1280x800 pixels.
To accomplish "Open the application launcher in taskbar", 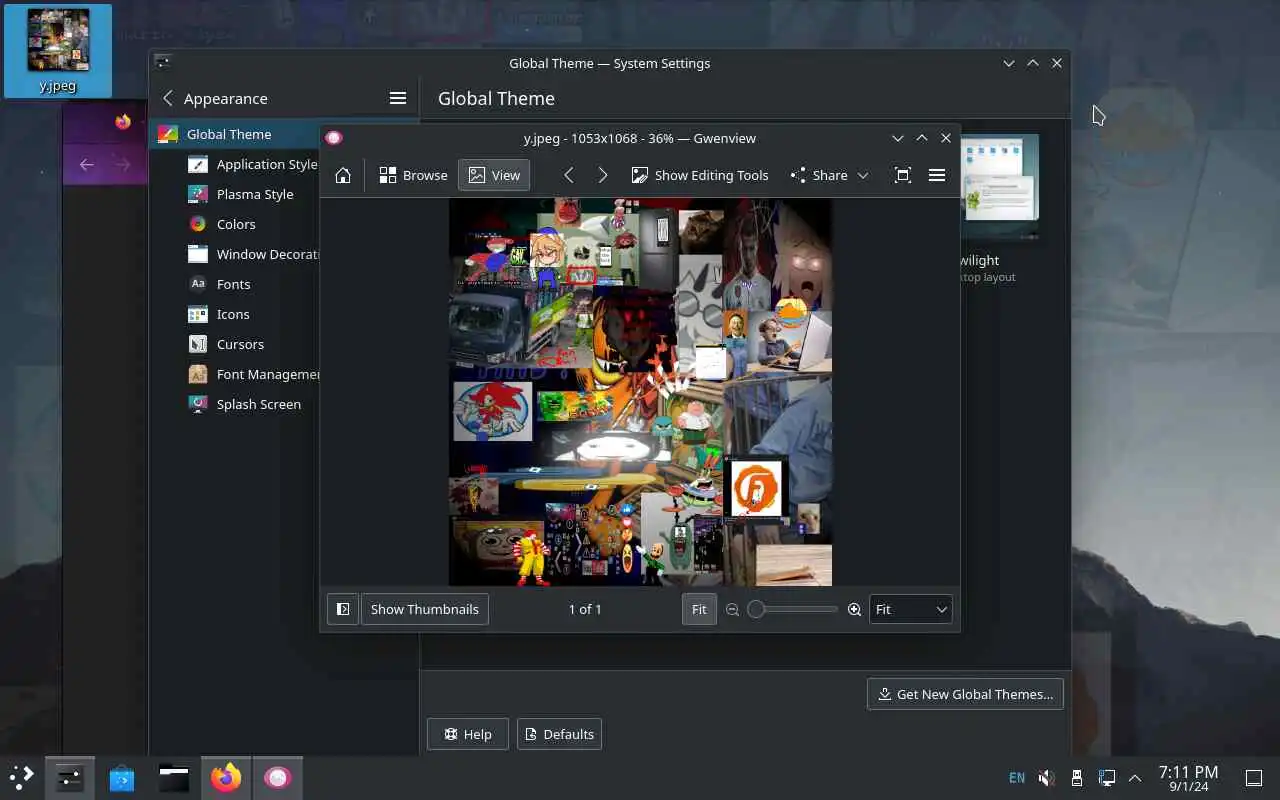I will coord(21,777).
